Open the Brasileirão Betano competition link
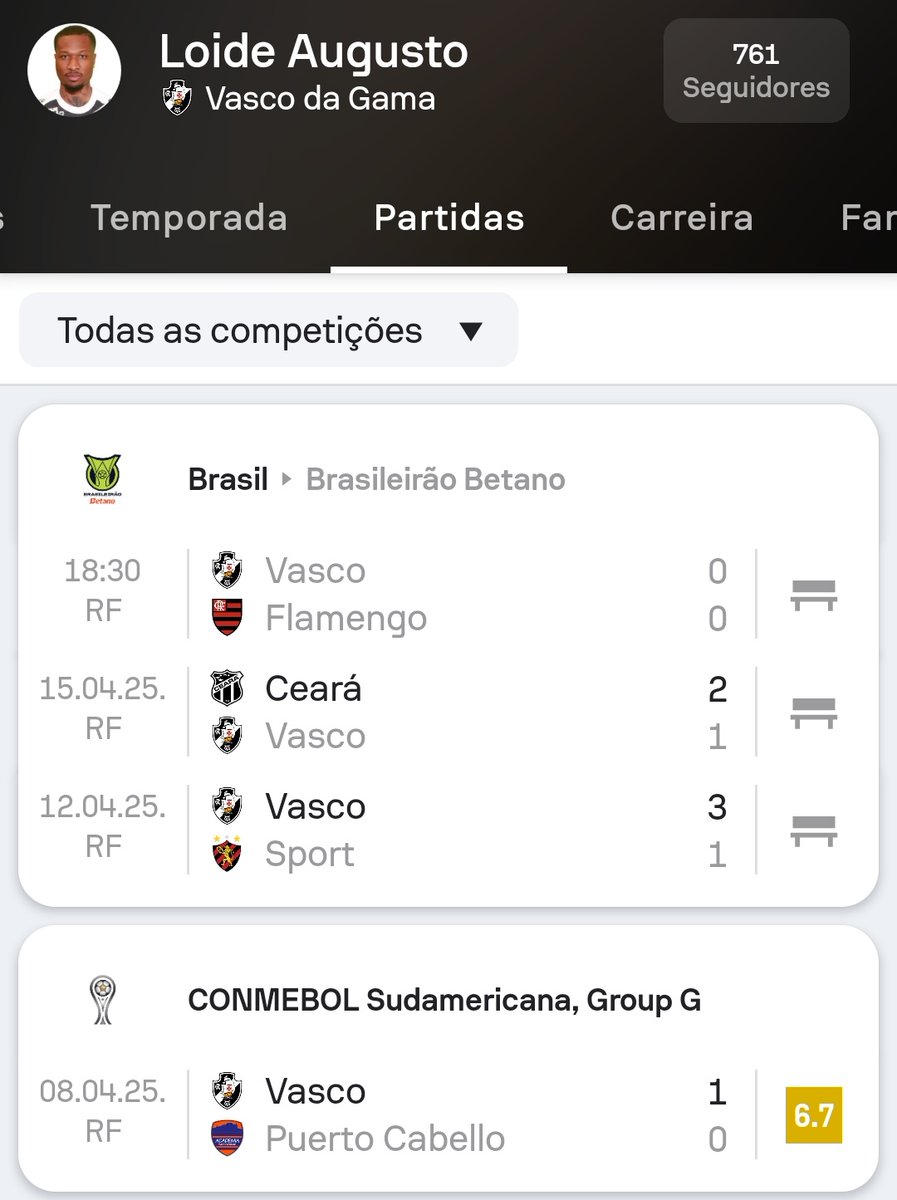 point(435,480)
